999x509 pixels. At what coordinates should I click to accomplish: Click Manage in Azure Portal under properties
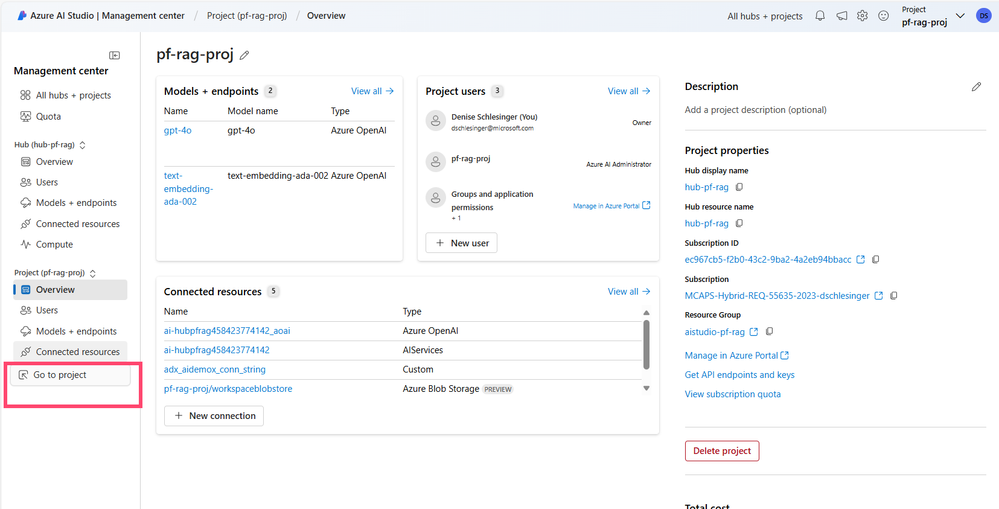[x=737, y=355]
